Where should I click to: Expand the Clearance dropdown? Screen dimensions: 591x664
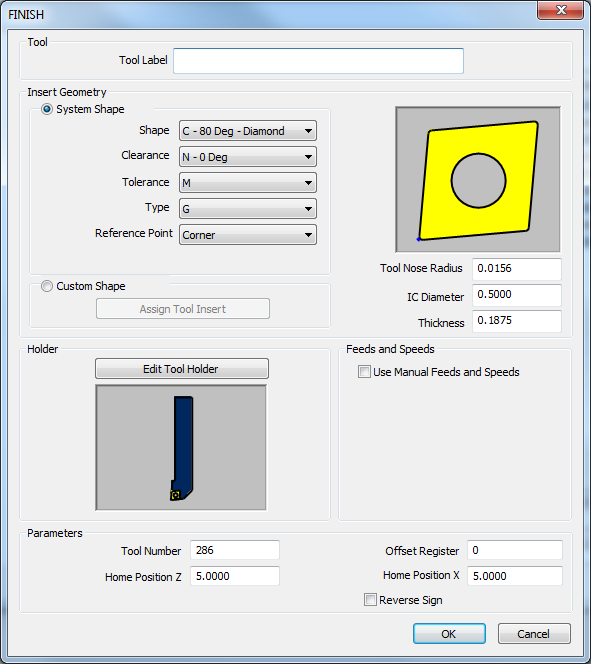(248, 157)
